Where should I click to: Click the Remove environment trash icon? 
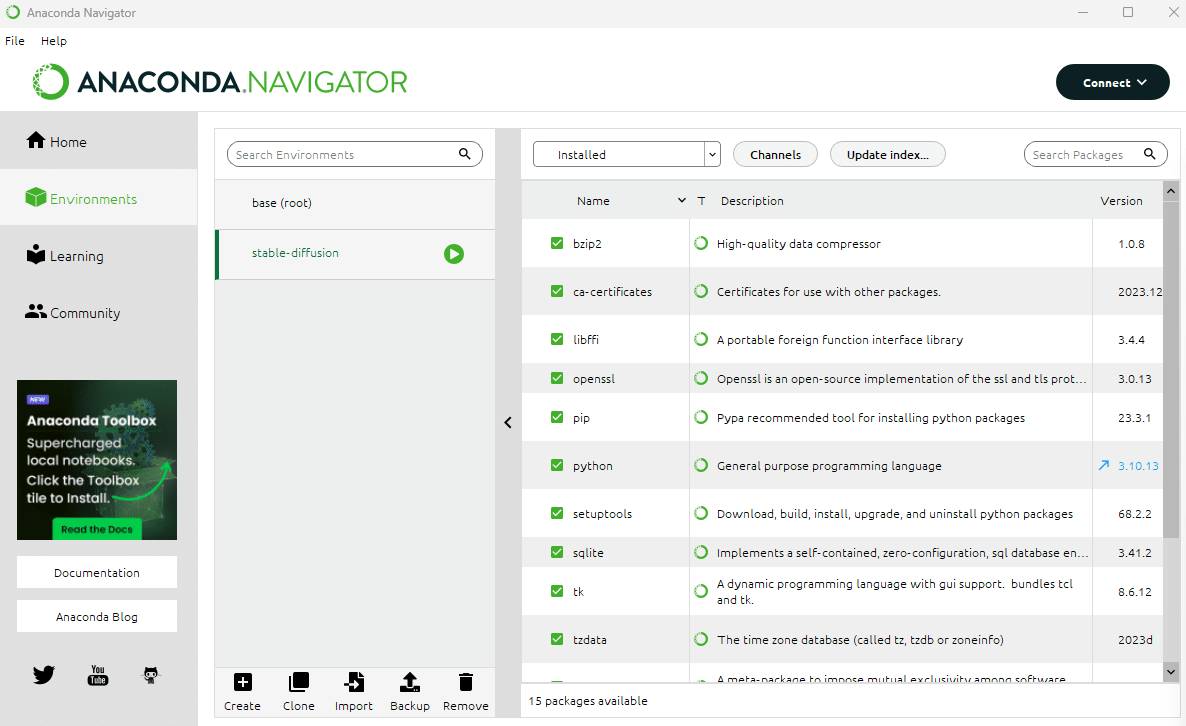pyautogui.click(x=466, y=682)
